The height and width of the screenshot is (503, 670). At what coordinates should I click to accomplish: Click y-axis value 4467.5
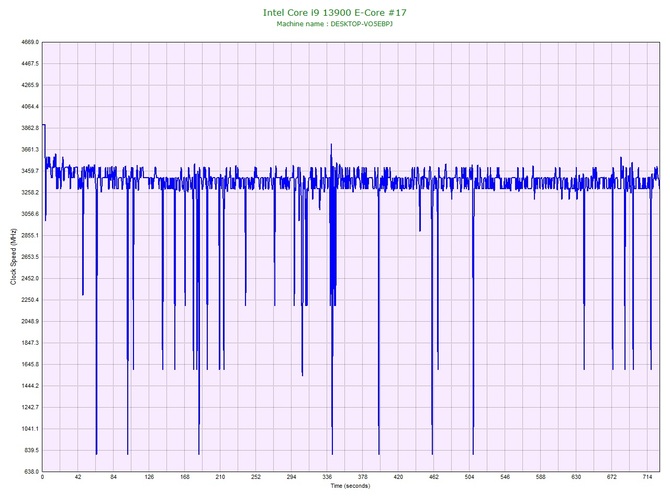30,64
